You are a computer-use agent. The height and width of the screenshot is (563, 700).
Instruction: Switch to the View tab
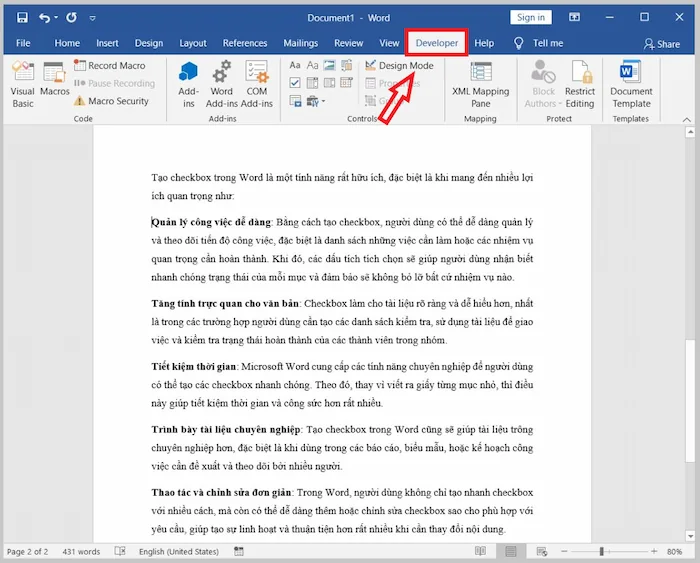point(389,43)
